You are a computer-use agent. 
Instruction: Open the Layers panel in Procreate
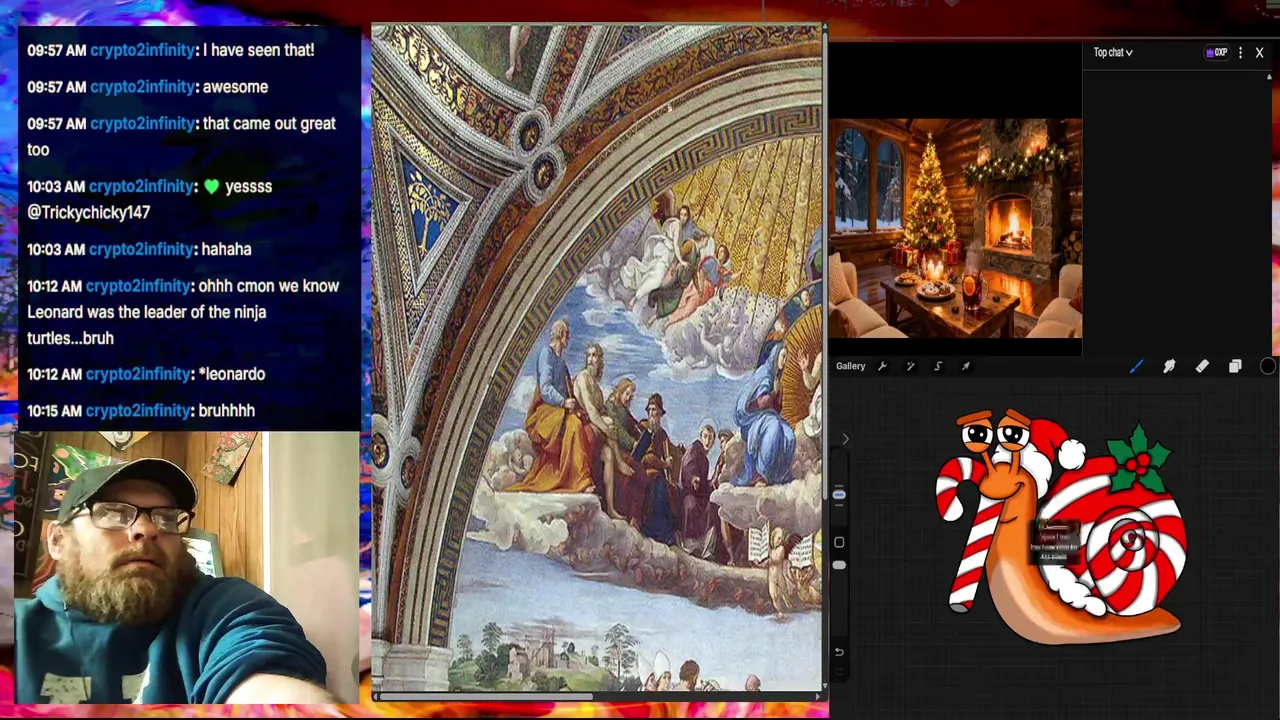(x=1235, y=366)
